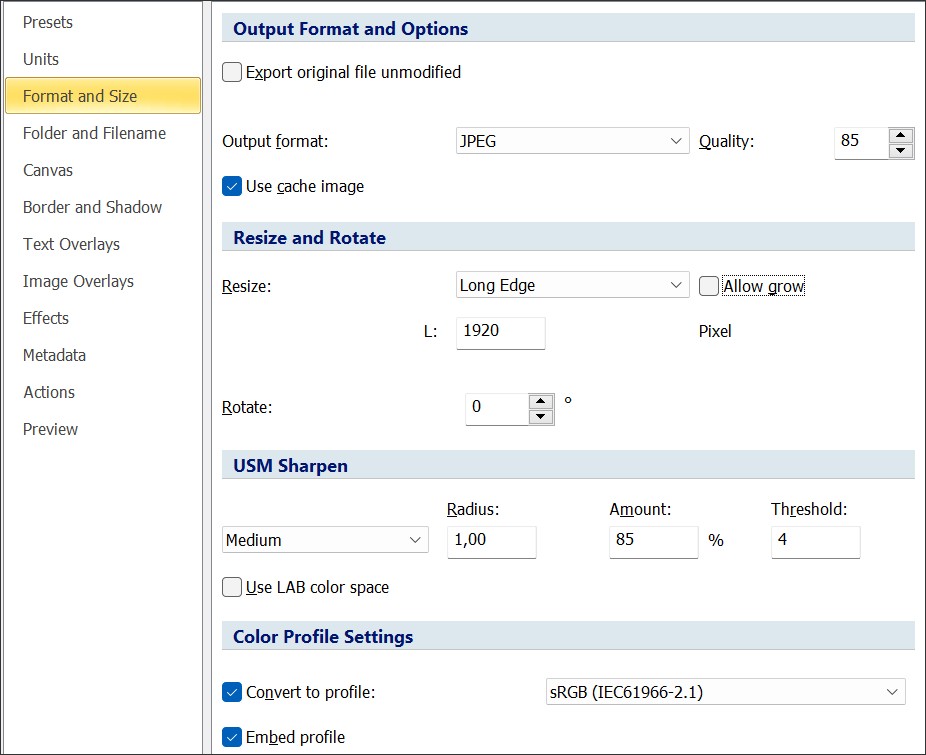Uncheck Use cache image
Image resolution: width=926 pixels, height=755 pixels.
tap(232, 186)
